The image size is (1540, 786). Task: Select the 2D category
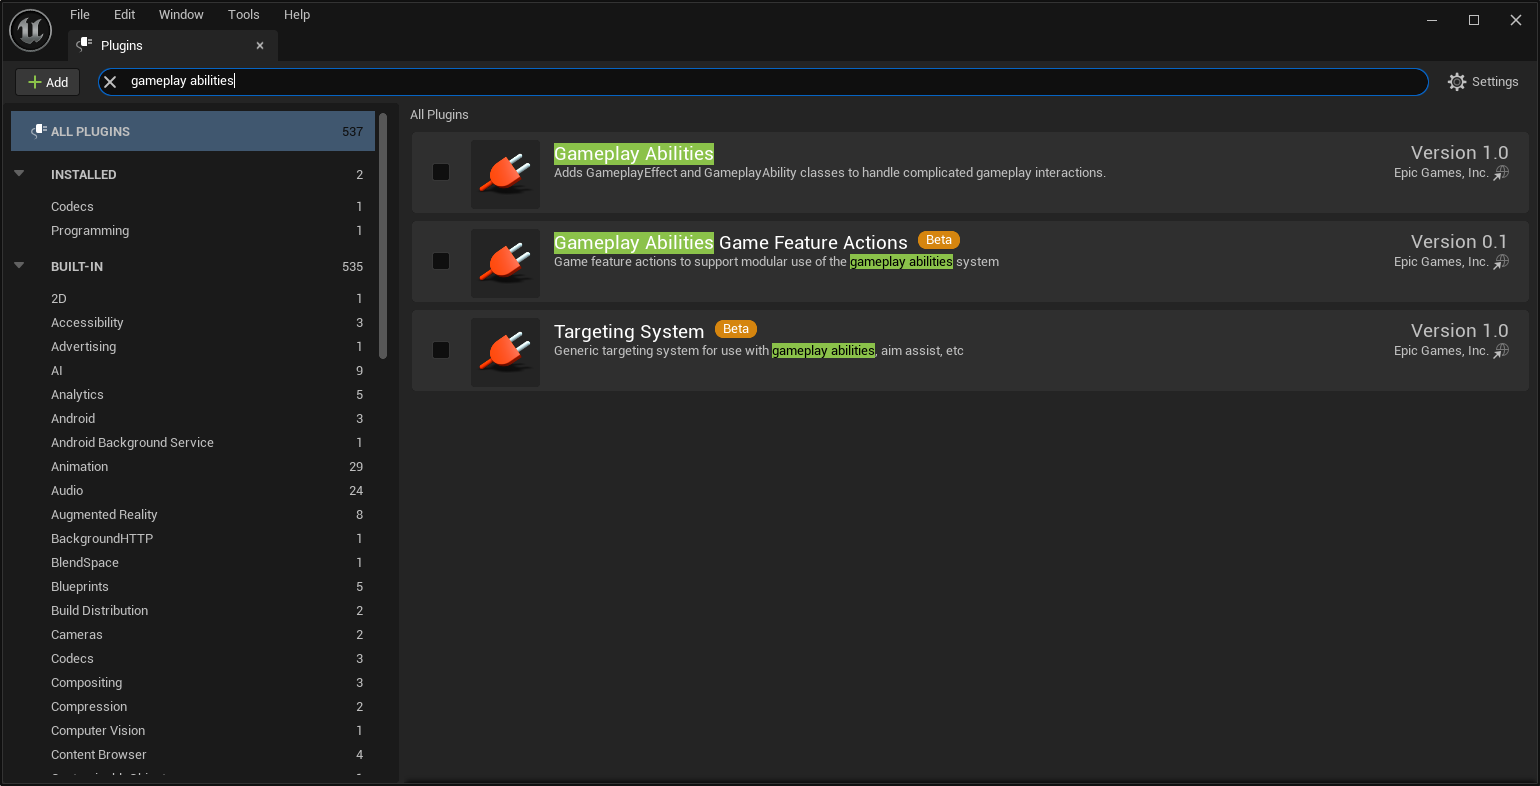click(x=193, y=298)
